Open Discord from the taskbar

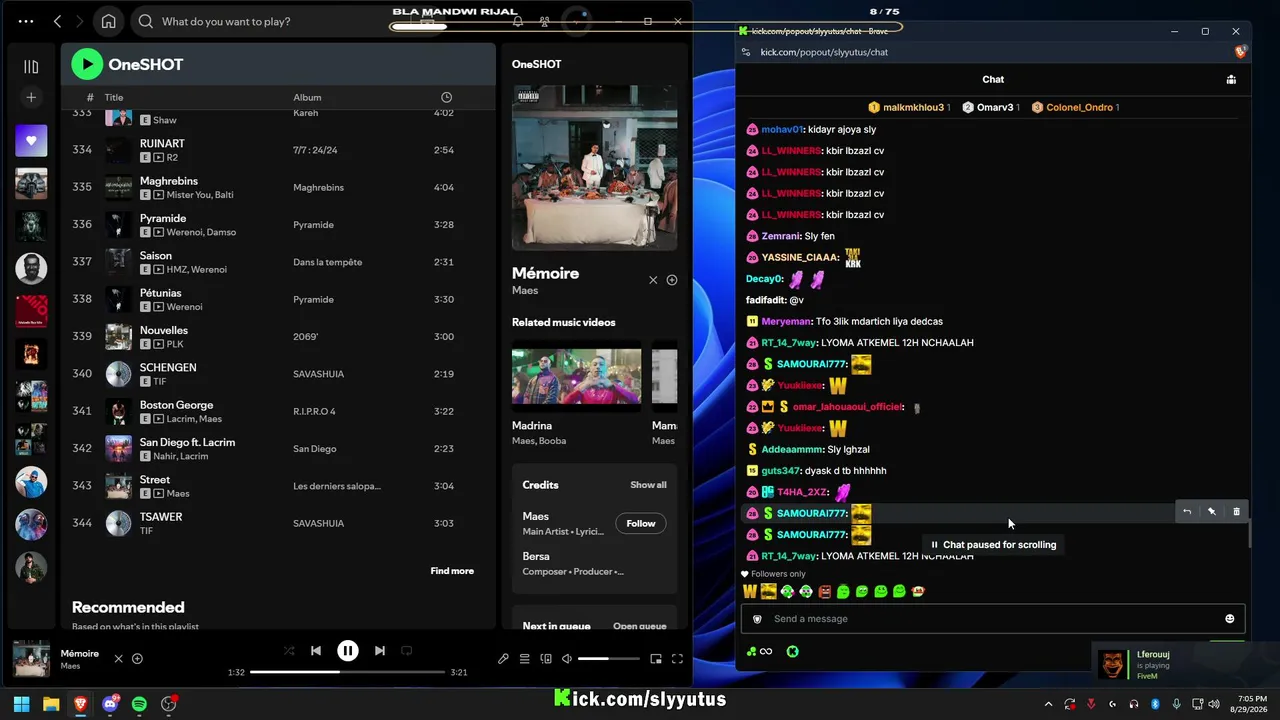110,704
